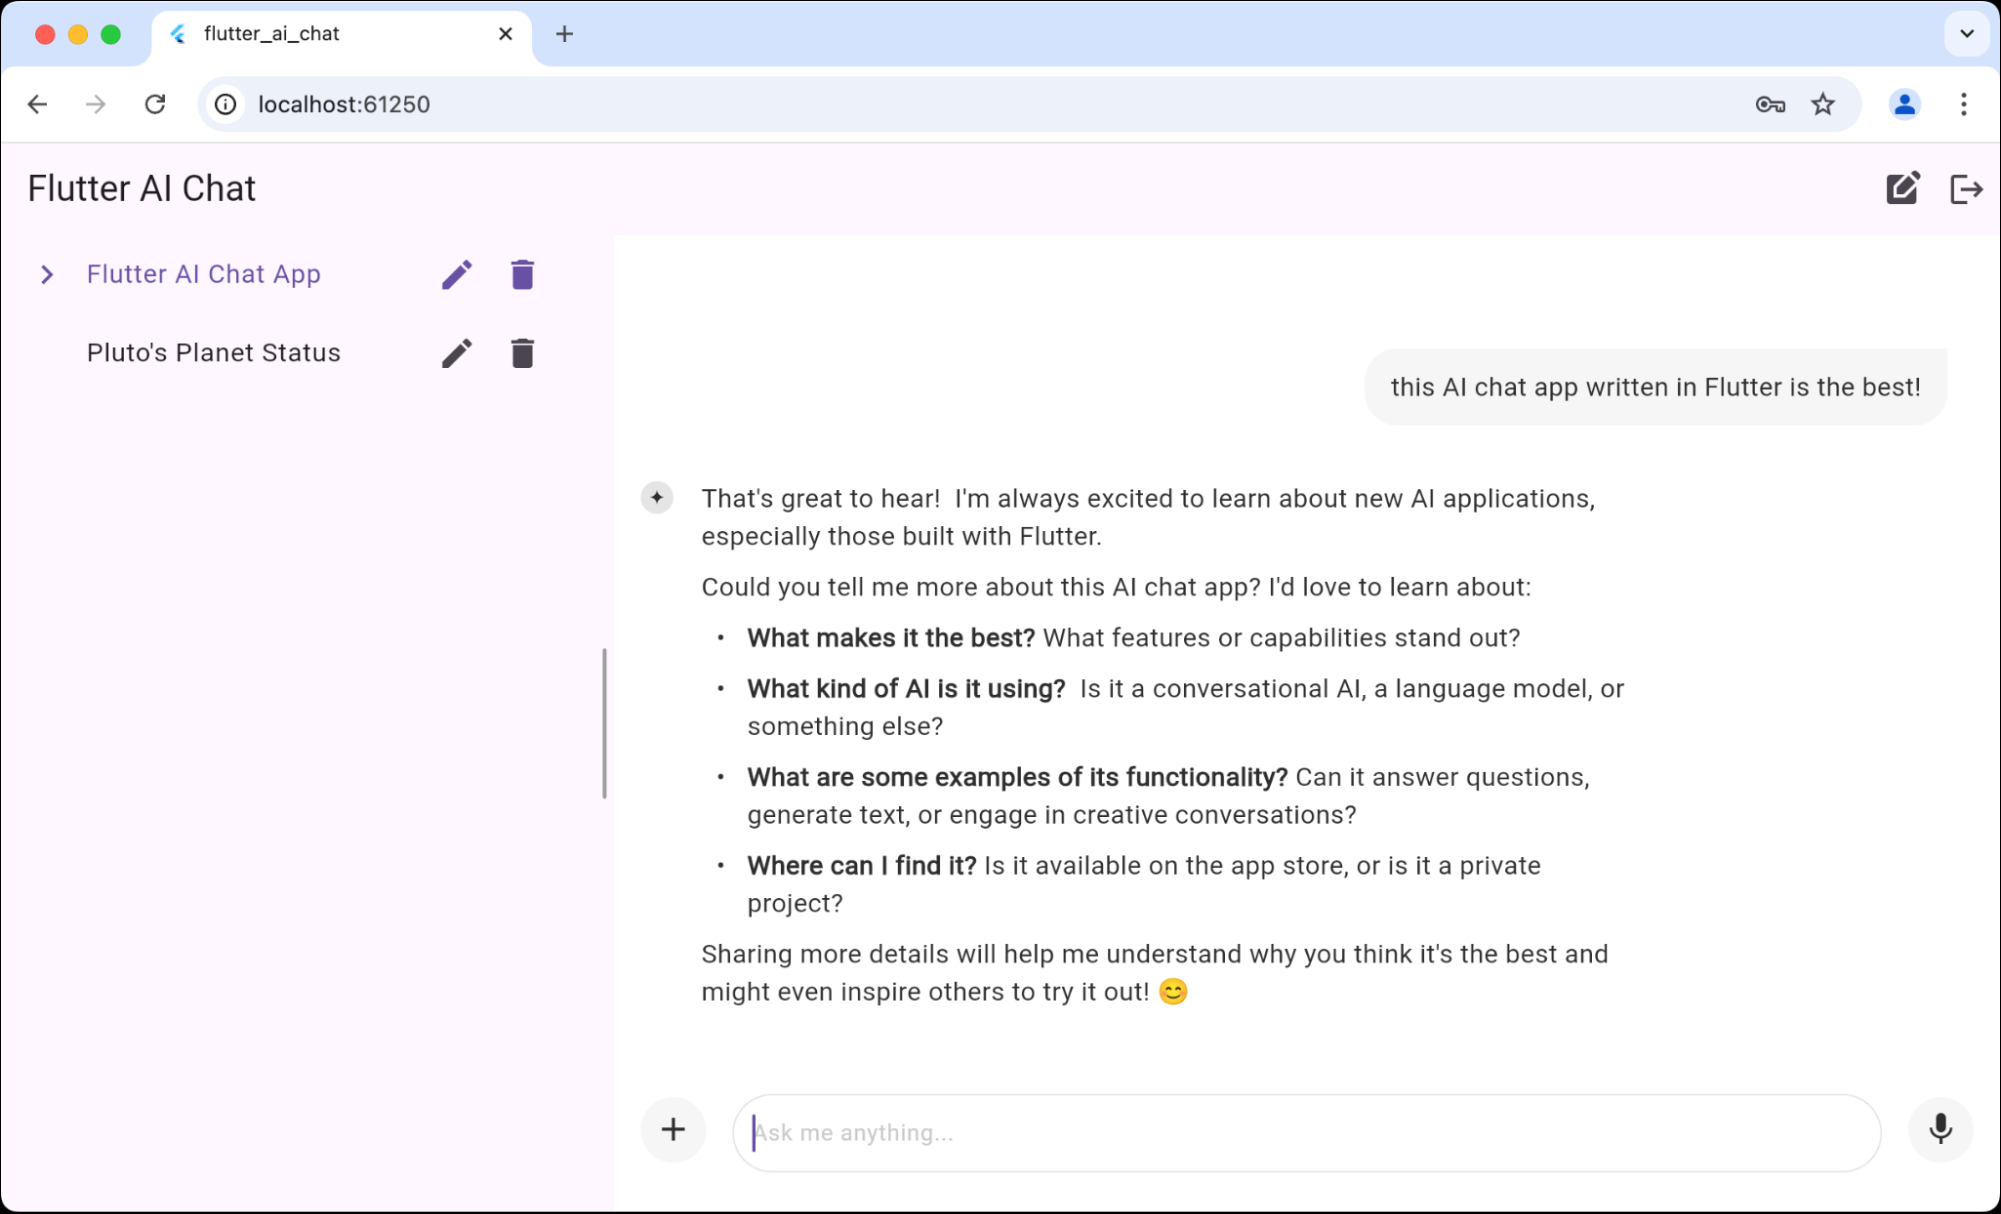Click the localhost:61250 address bar
This screenshot has height=1214, width=2001.
(x=1030, y=104)
